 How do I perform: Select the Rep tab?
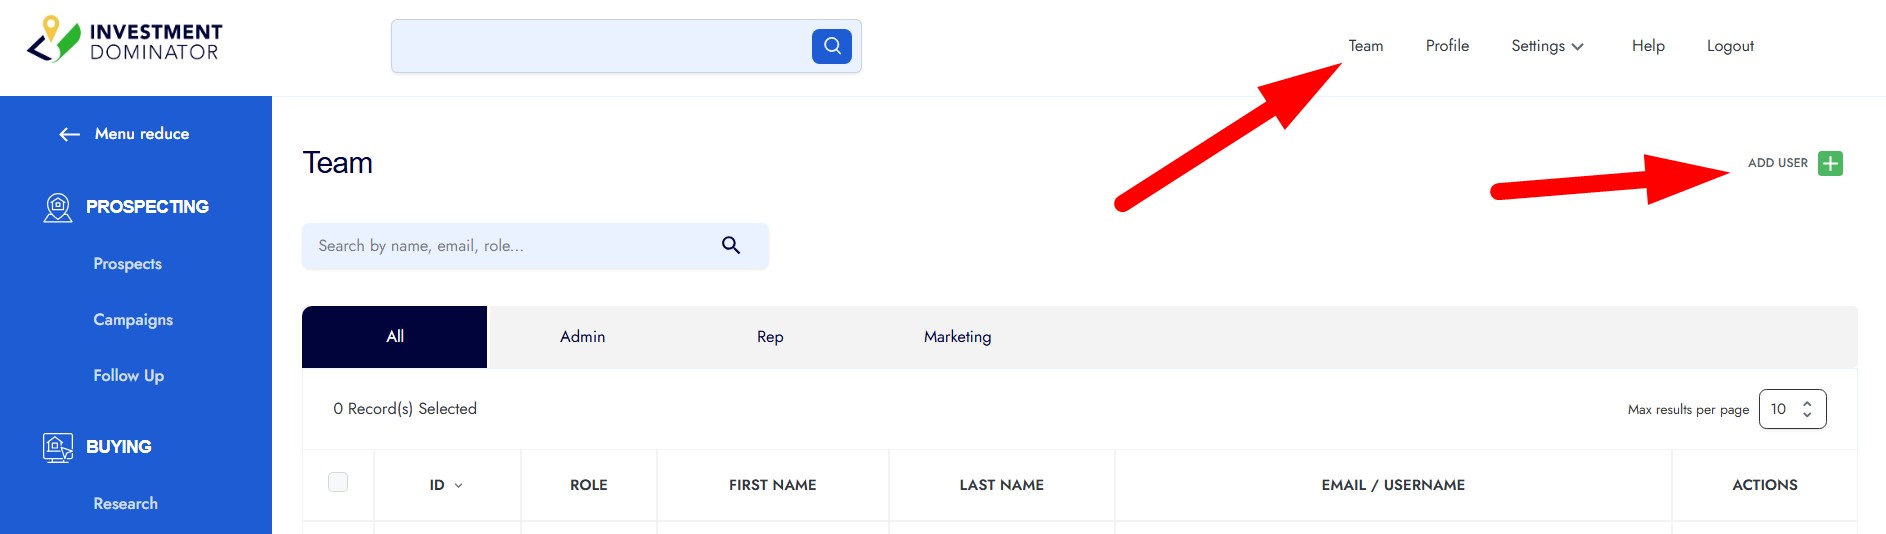point(770,337)
